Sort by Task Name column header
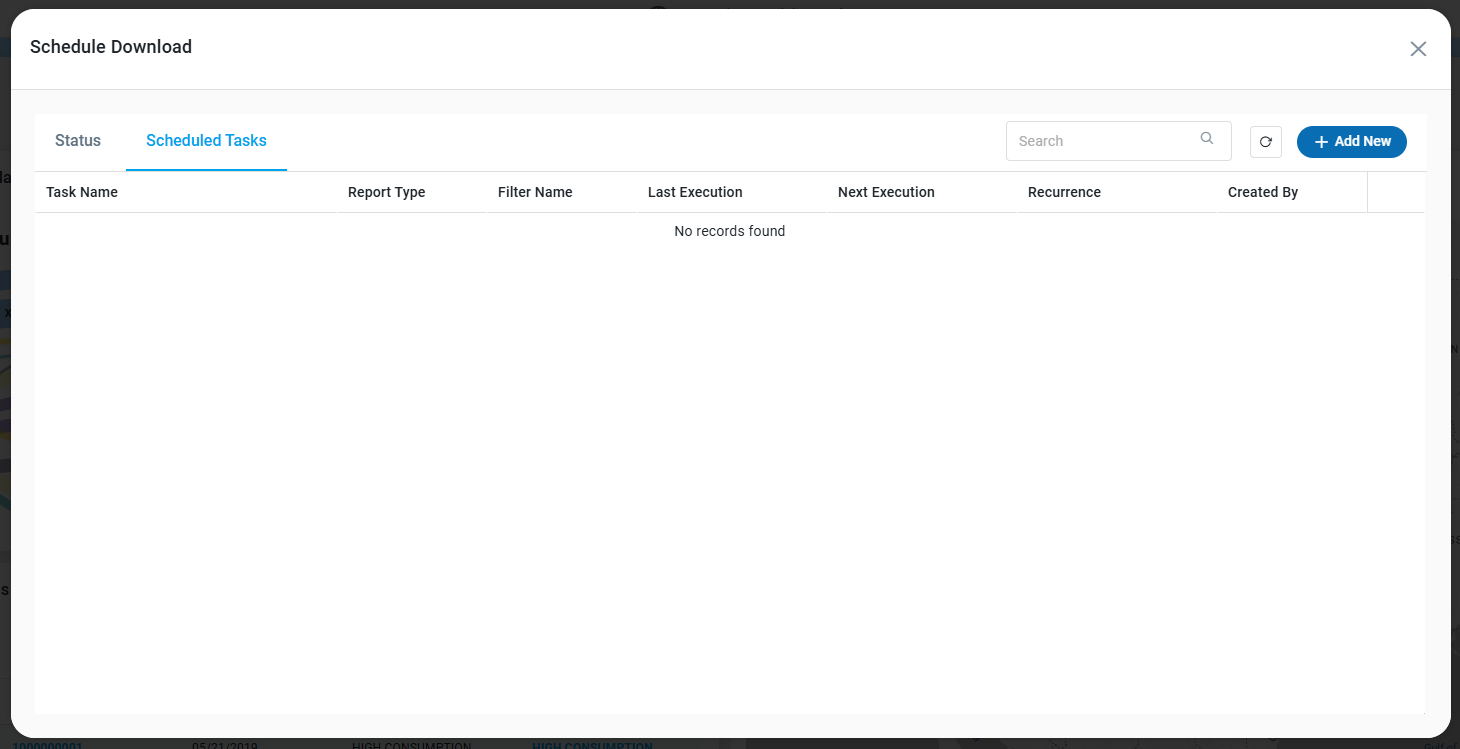The image size is (1460, 749). click(82, 192)
